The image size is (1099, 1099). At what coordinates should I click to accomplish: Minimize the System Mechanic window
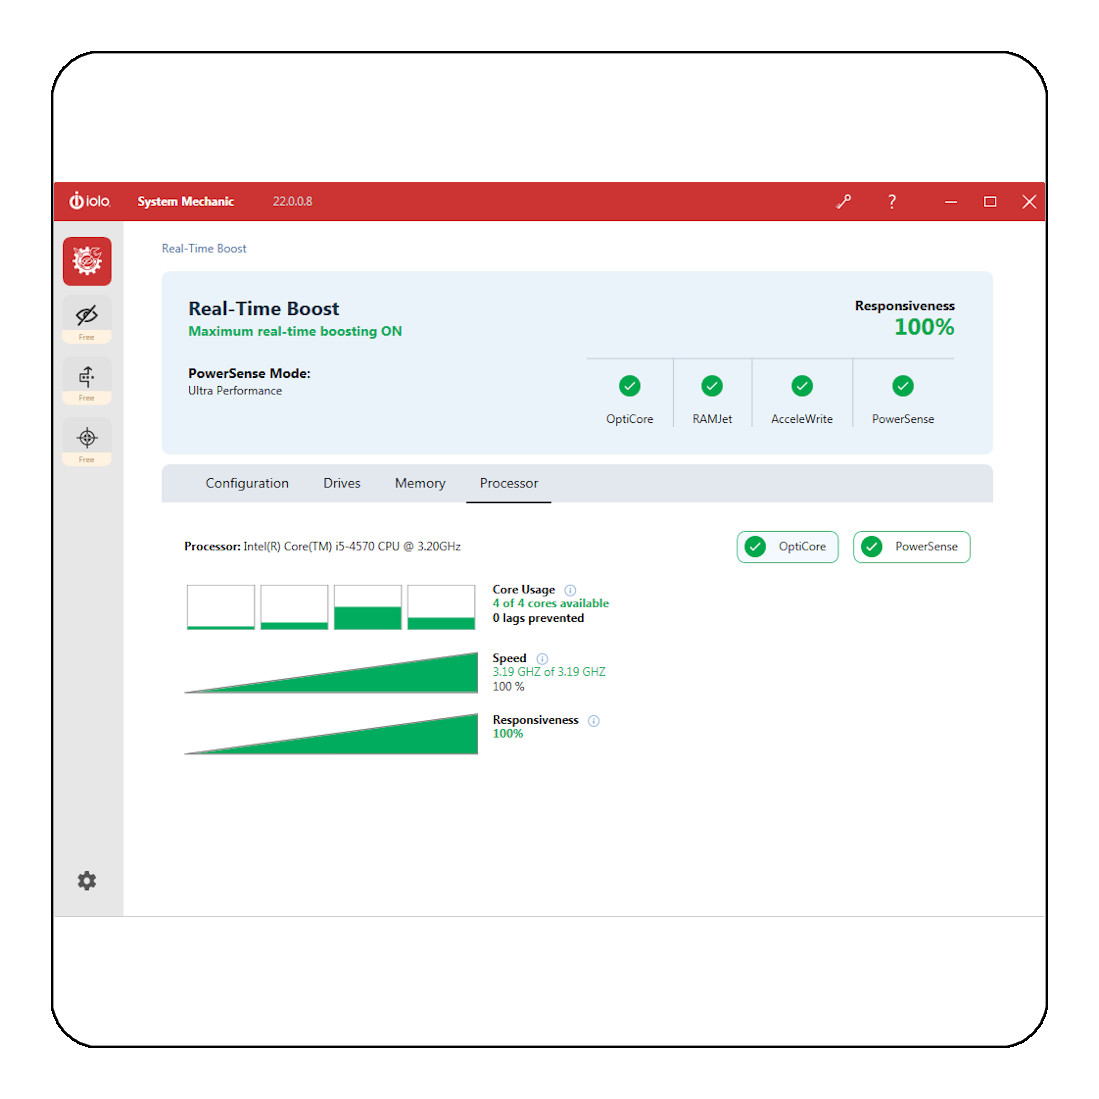pyautogui.click(x=950, y=202)
